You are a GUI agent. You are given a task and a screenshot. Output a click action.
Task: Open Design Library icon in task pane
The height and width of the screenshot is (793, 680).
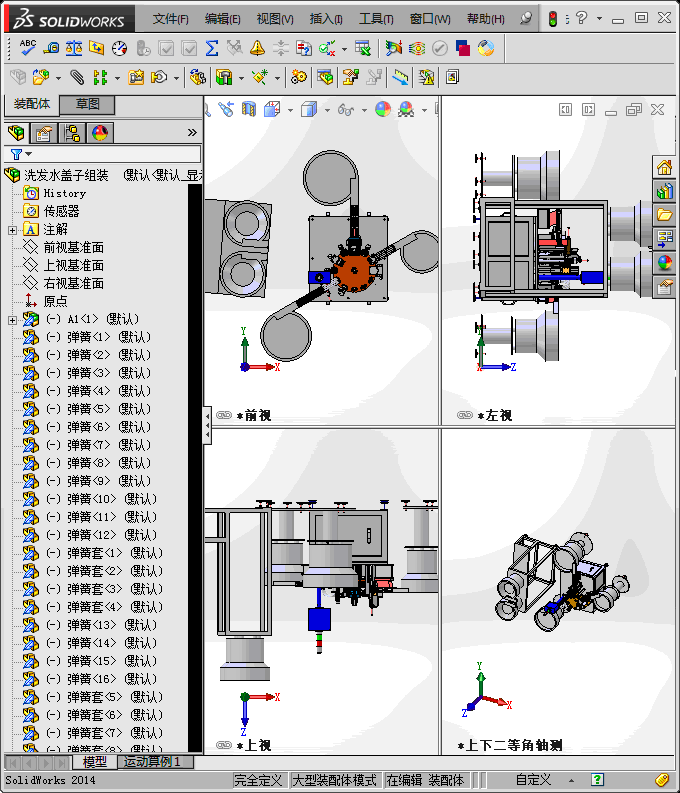664,191
